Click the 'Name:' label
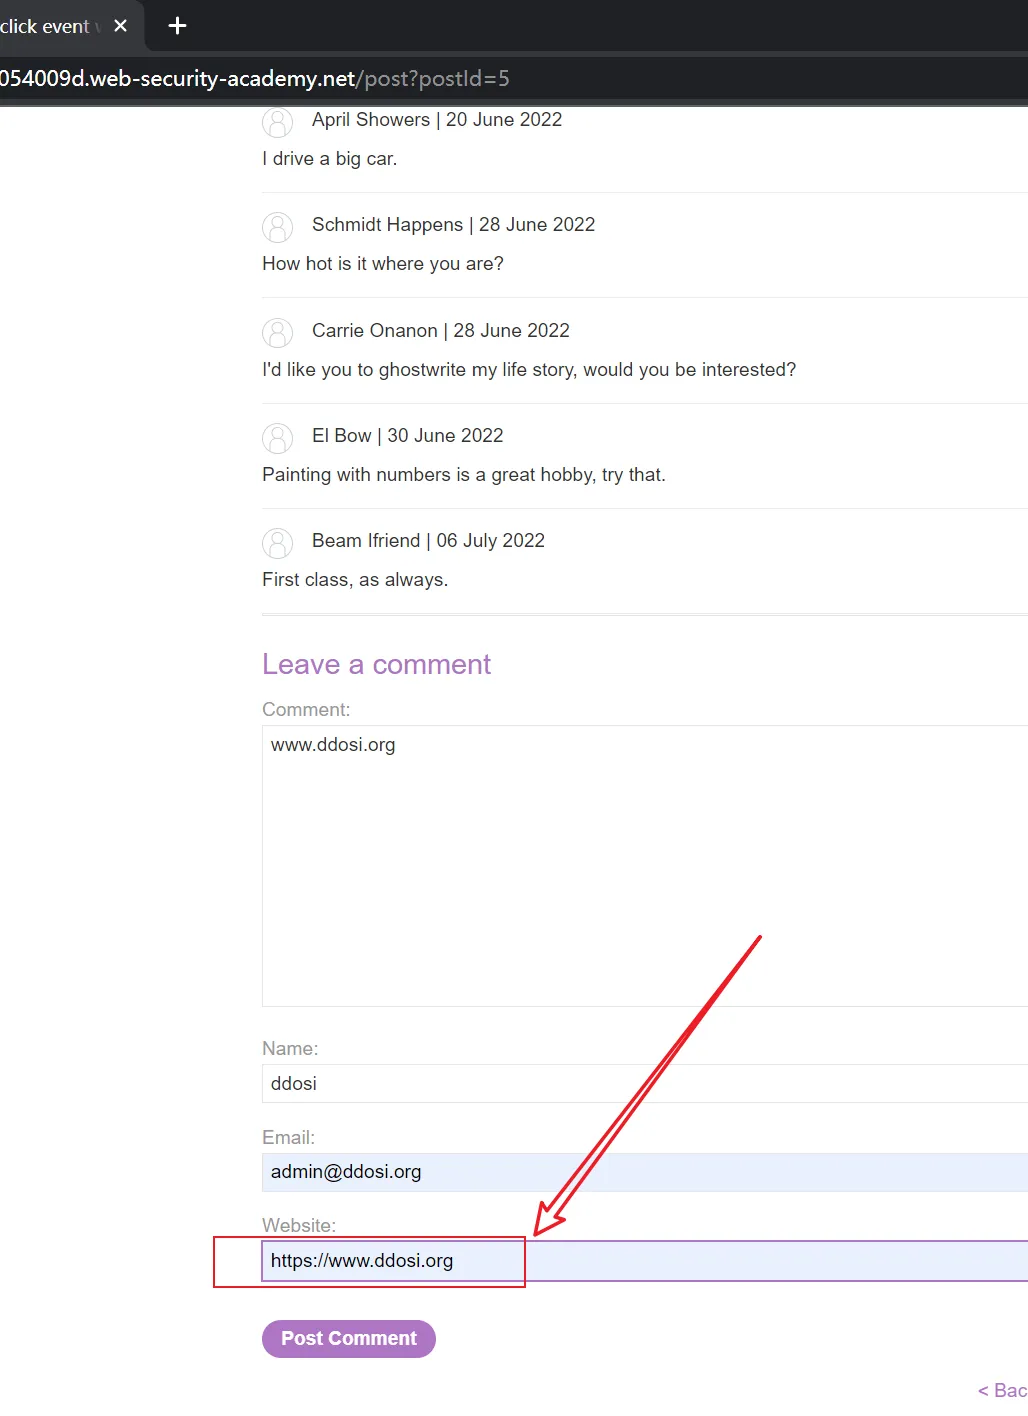 (290, 1049)
